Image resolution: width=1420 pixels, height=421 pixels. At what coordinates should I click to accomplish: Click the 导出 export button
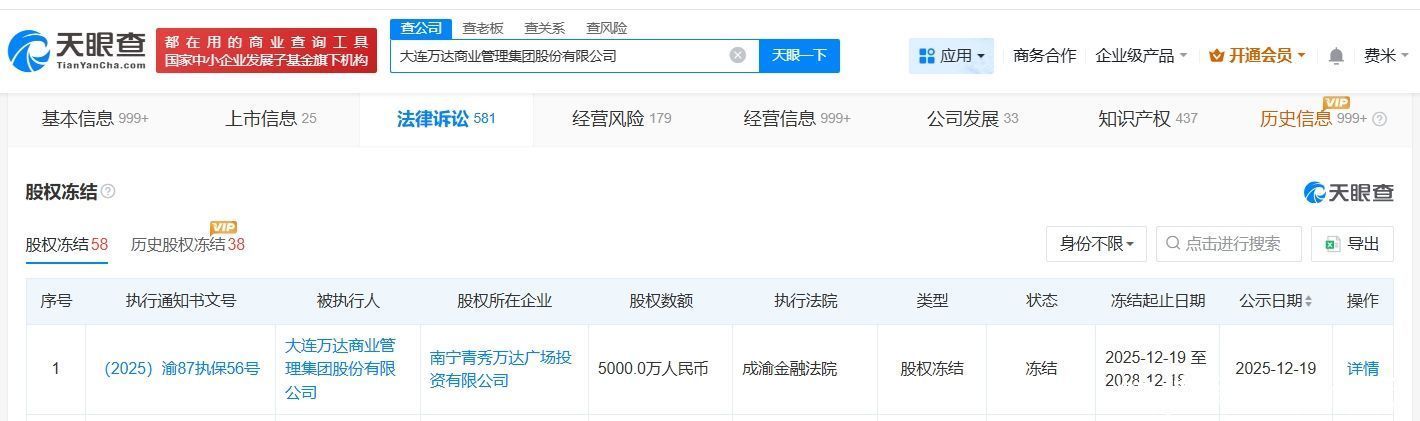(1352, 244)
